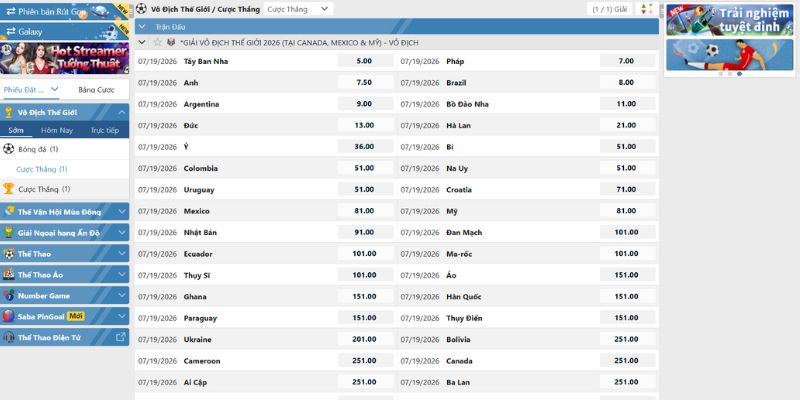
Task: Select Hà Lan odds 21.00
Action: point(627,125)
